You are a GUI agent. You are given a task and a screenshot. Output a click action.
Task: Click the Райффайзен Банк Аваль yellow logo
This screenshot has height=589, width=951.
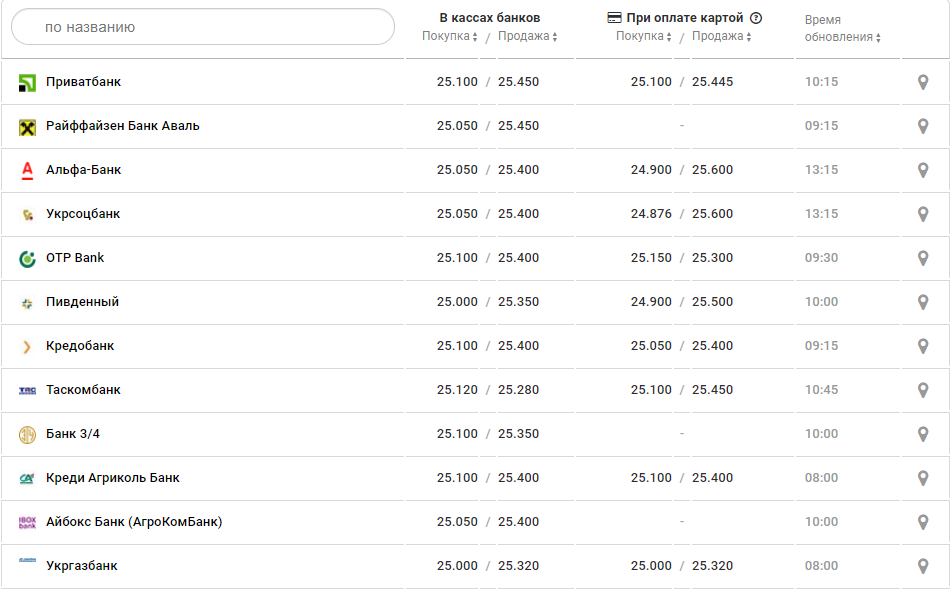pyautogui.click(x=27, y=126)
